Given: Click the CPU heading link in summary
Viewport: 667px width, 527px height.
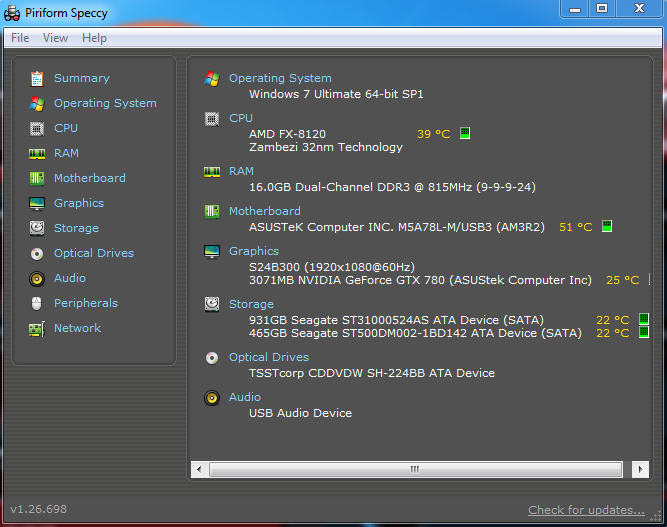Looking at the screenshot, I should [241, 118].
